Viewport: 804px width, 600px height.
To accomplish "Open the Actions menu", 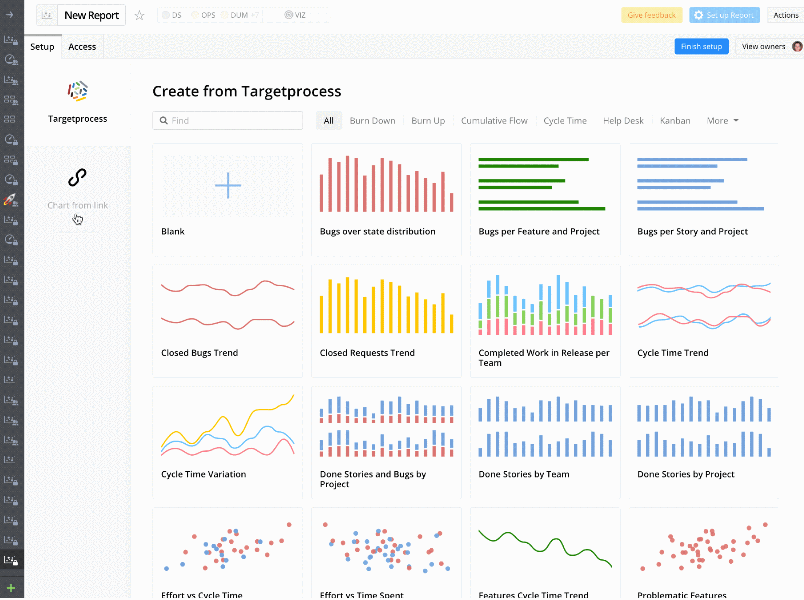I will pyautogui.click(x=786, y=15).
